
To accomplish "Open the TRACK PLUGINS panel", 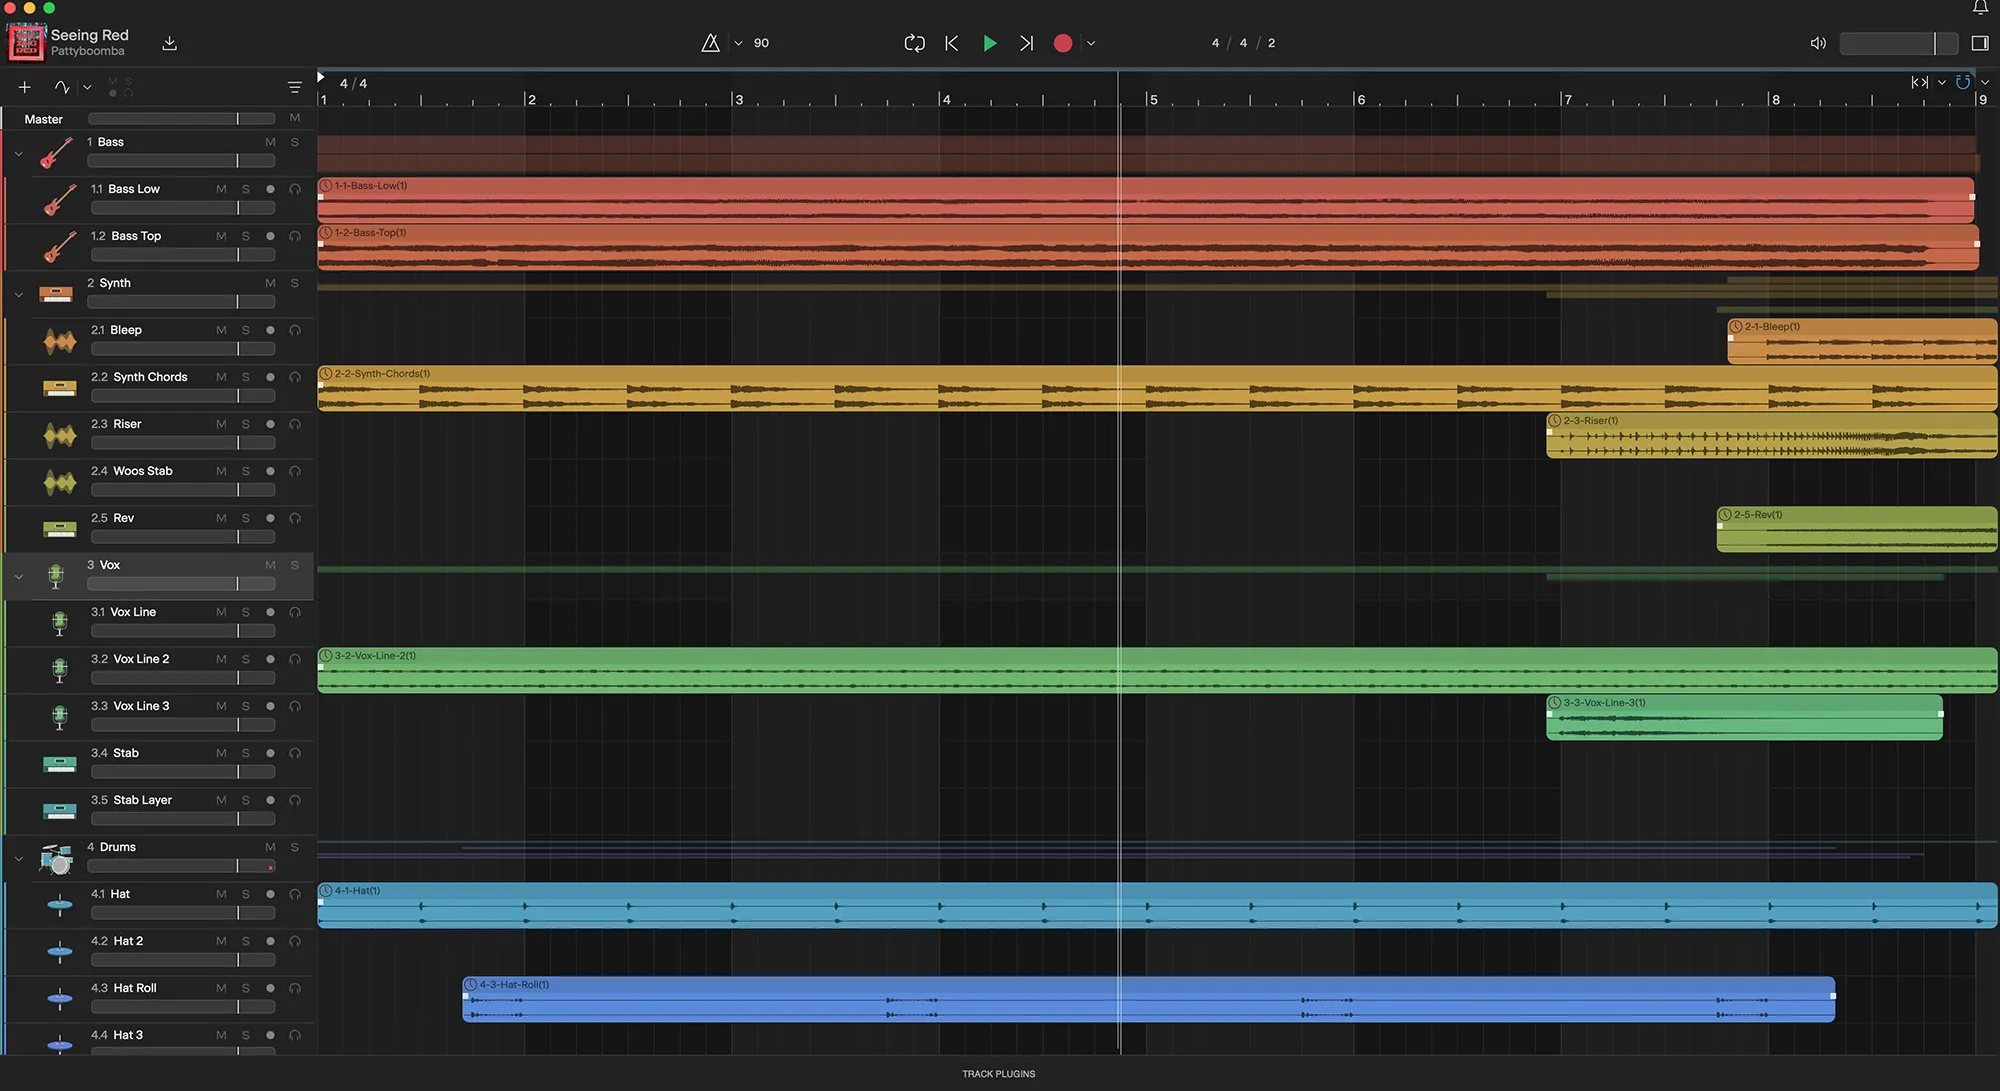I will coord(999,1074).
